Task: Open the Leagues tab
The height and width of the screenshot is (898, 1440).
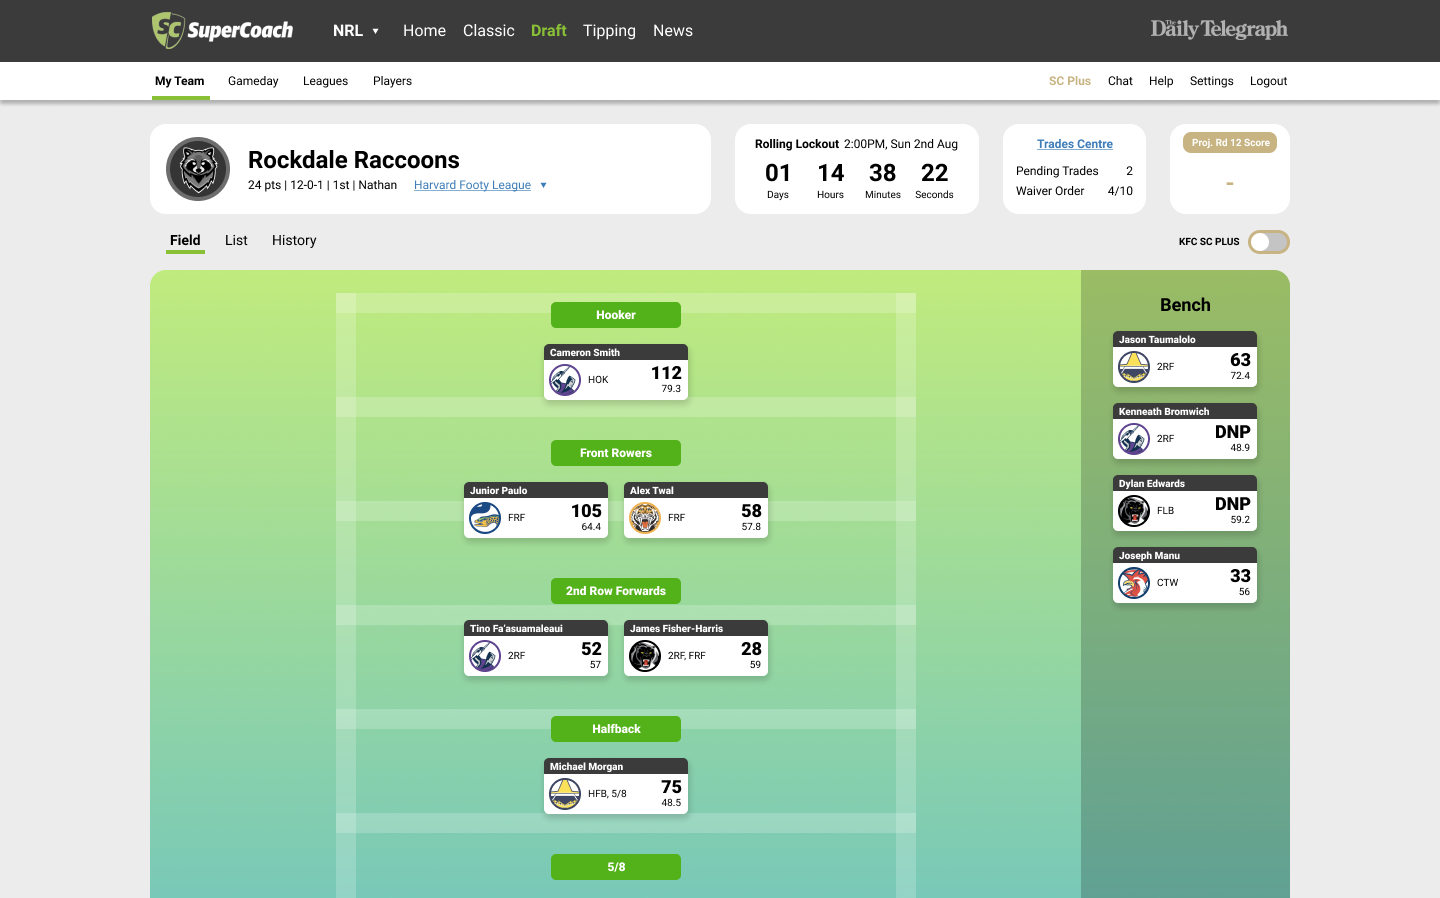Action: click(325, 81)
